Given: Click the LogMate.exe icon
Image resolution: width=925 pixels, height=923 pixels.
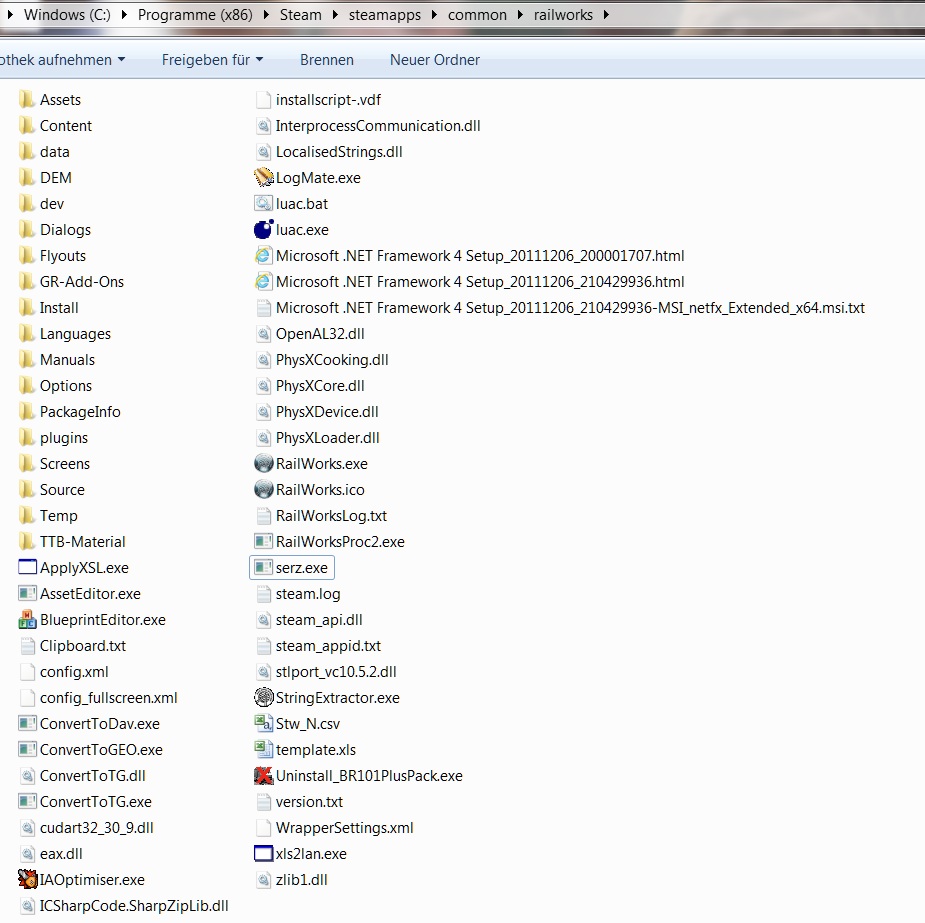Looking at the screenshot, I should coord(264,178).
